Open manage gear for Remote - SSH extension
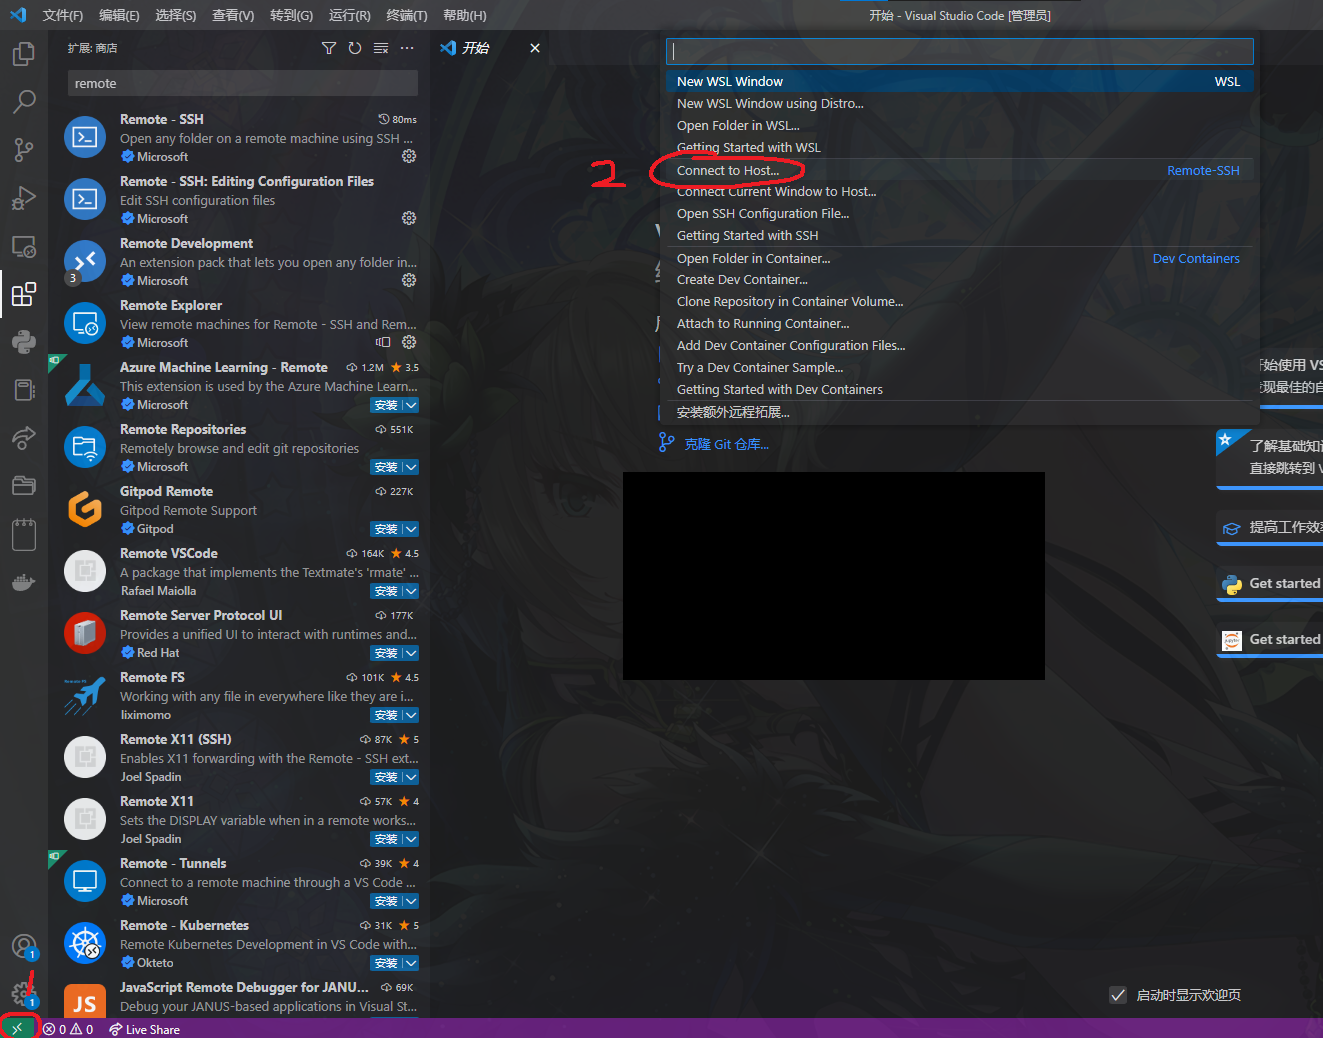This screenshot has height=1038, width=1323. click(x=409, y=156)
